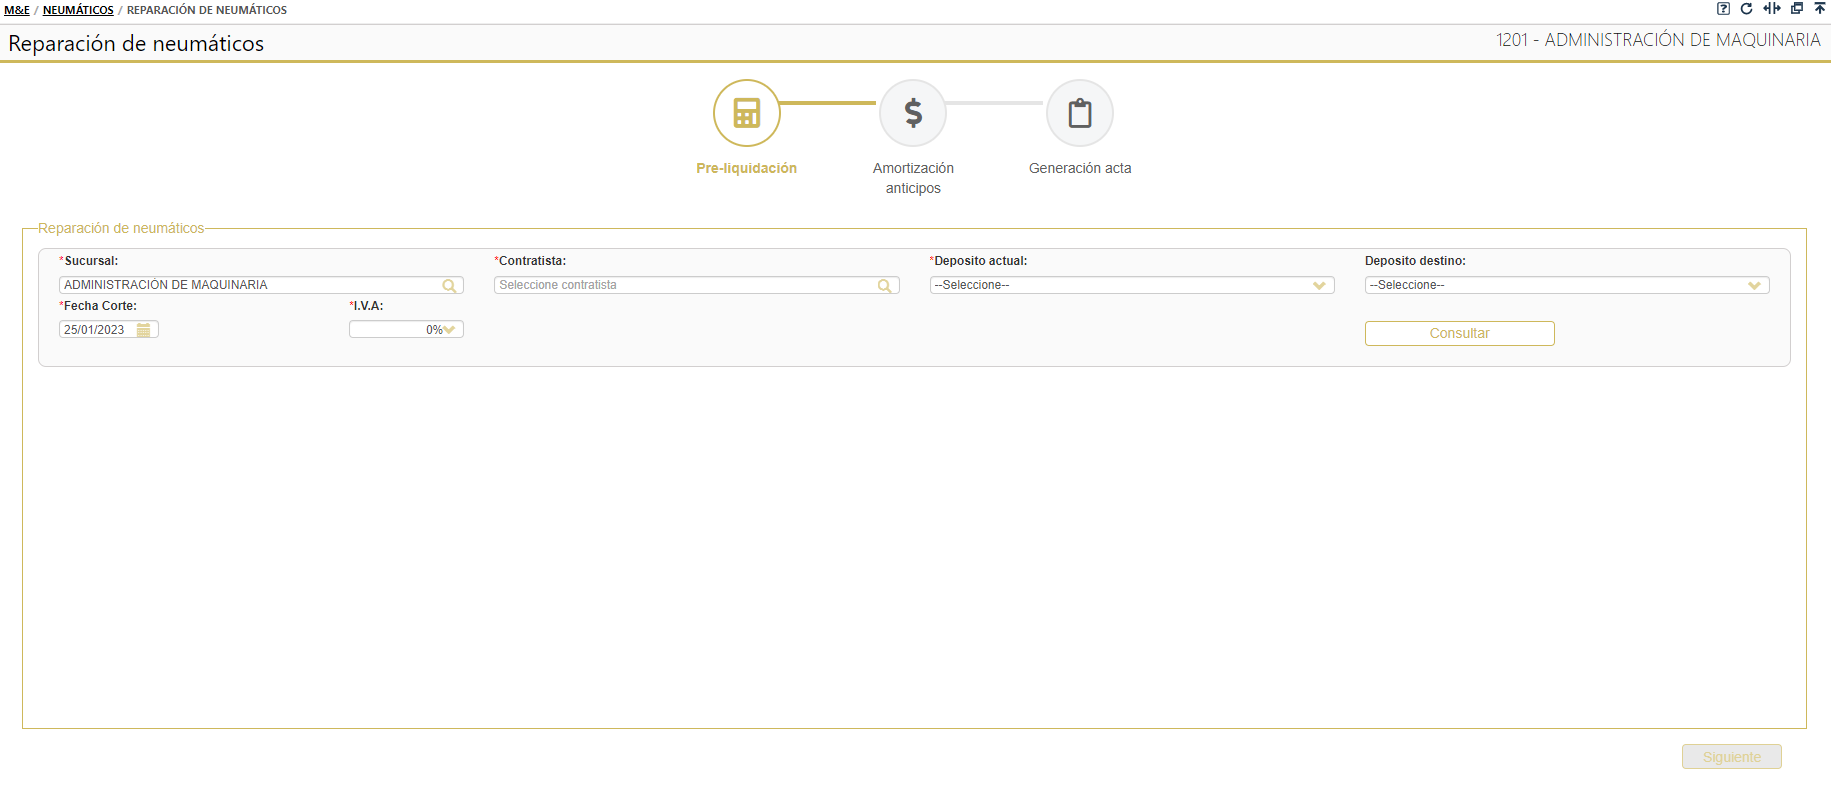
Task: Select the Amortización anticipos dollar step icon
Action: click(x=913, y=113)
